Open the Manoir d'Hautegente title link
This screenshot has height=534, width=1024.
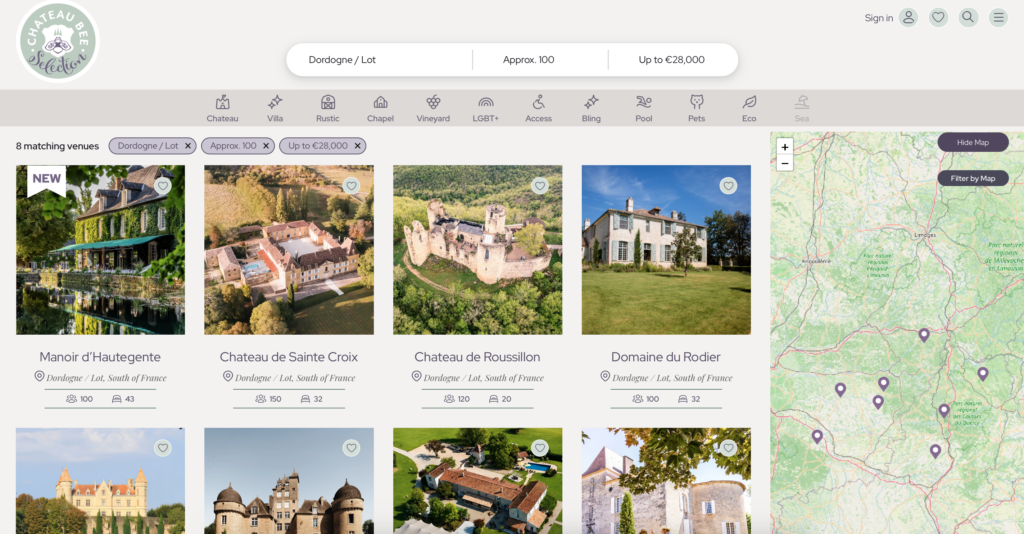pos(100,357)
